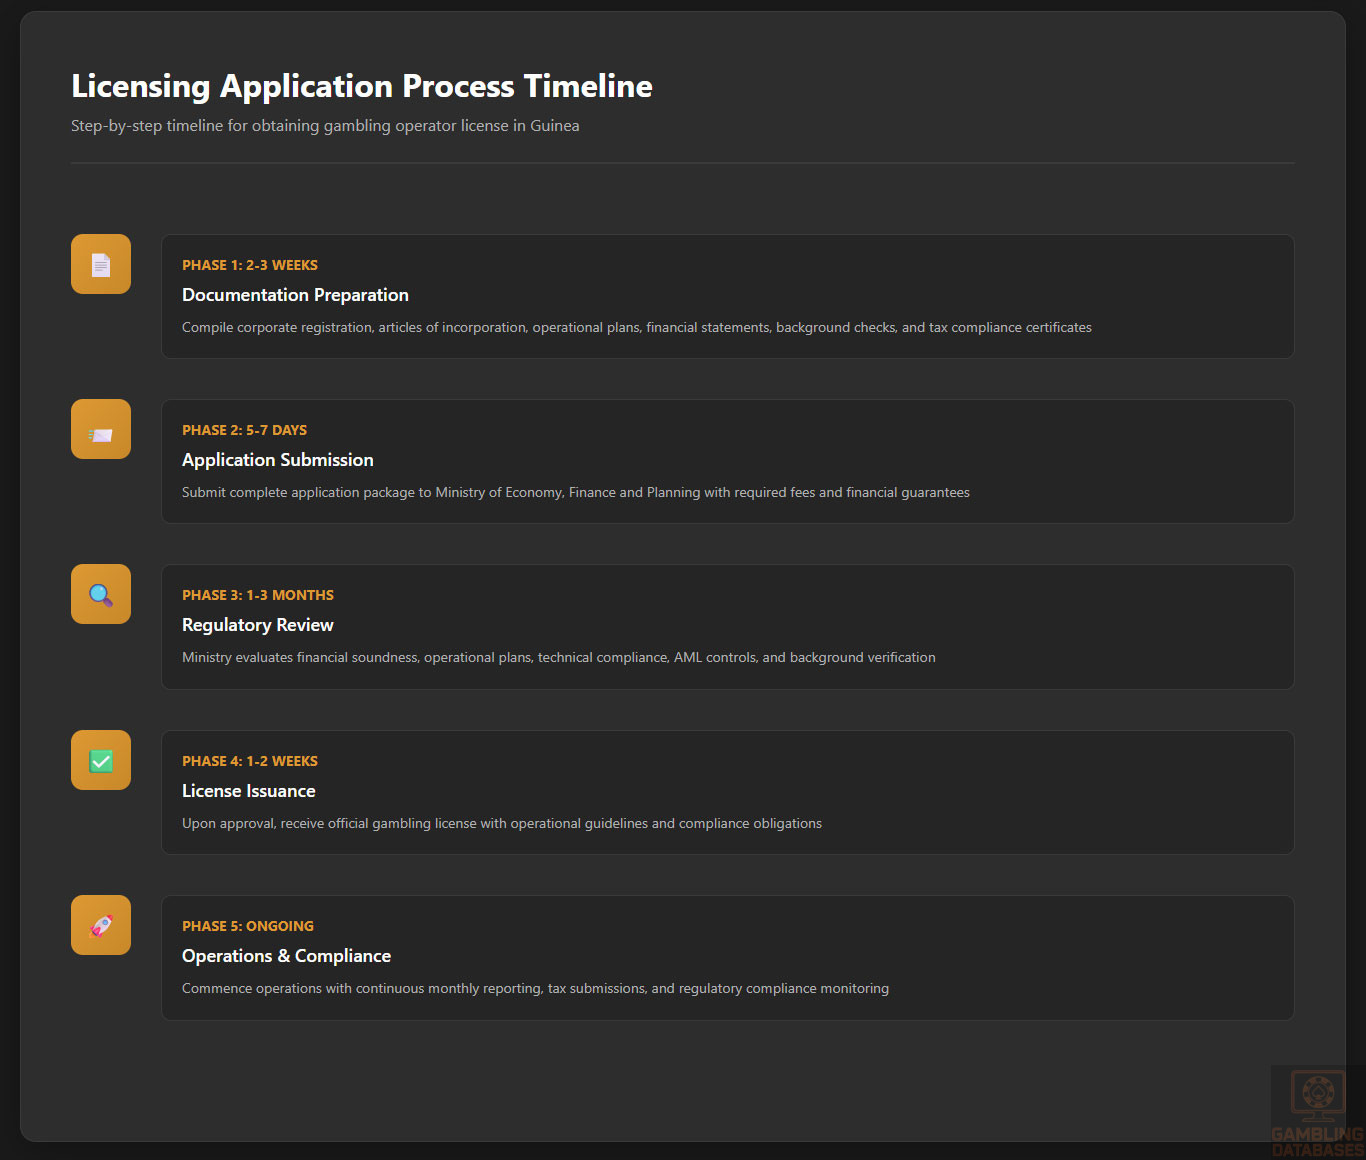Click the rocket icon for Phase 5
The width and height of the screenshot is (1366, 1160).
[101, 926]
